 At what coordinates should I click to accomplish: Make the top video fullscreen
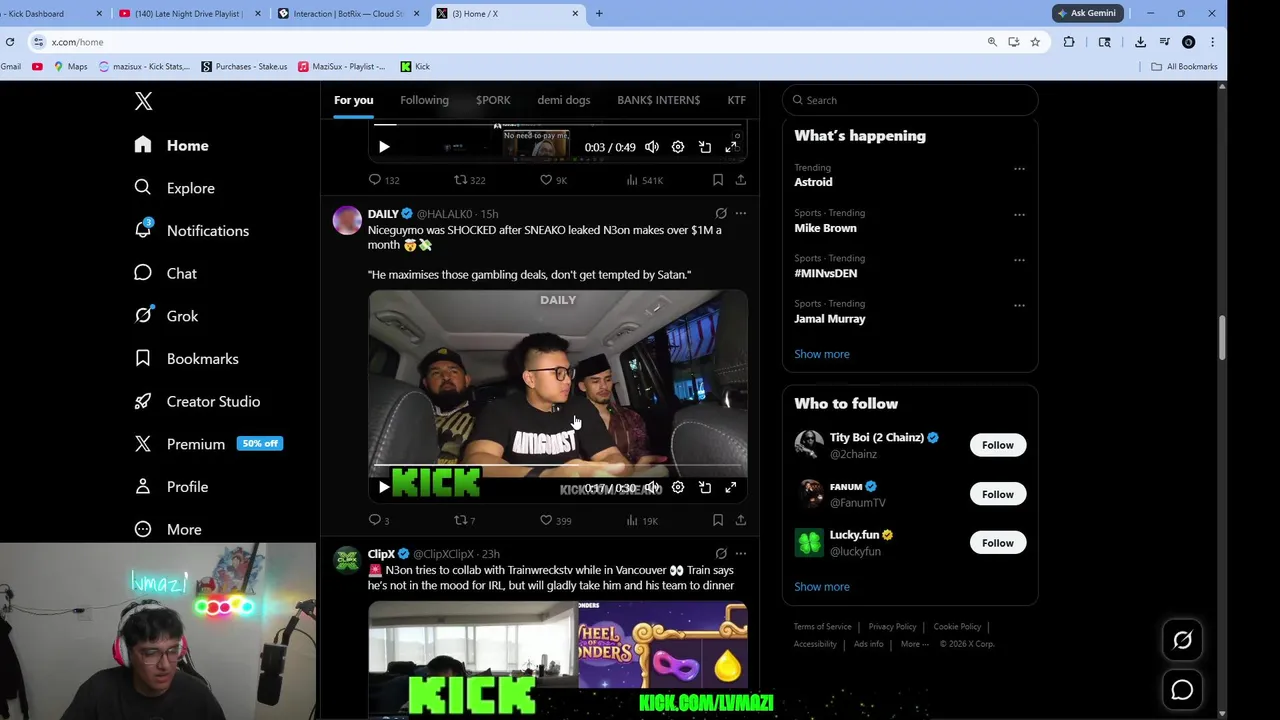point(731,147)
